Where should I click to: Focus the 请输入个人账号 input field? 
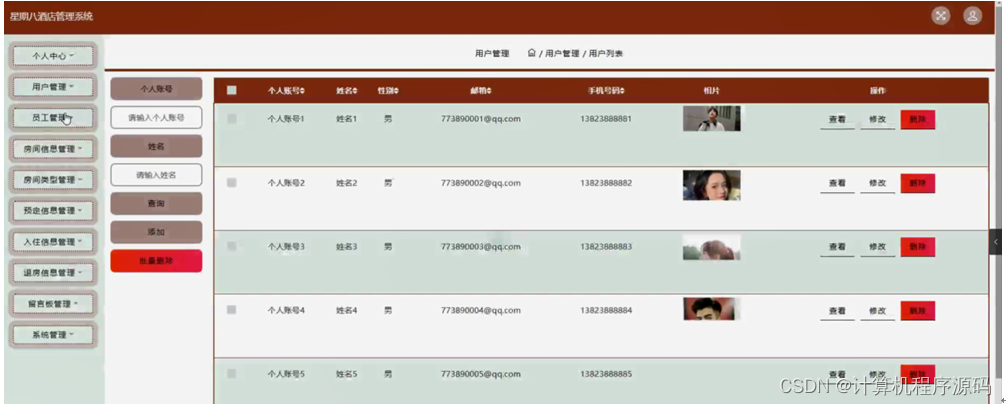tap(156, 118)
